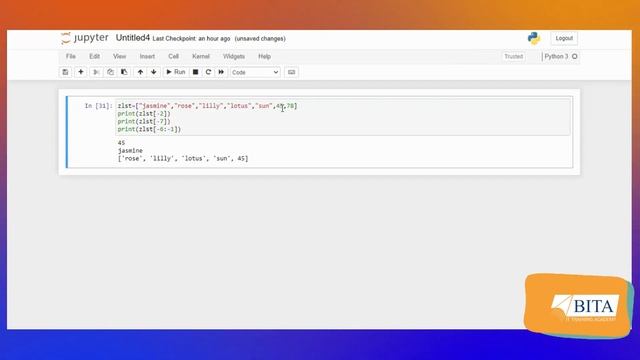This screenshot has height=360, width=640.
Task: Open the cell type Code dropdown
Action: coord(255,72)
